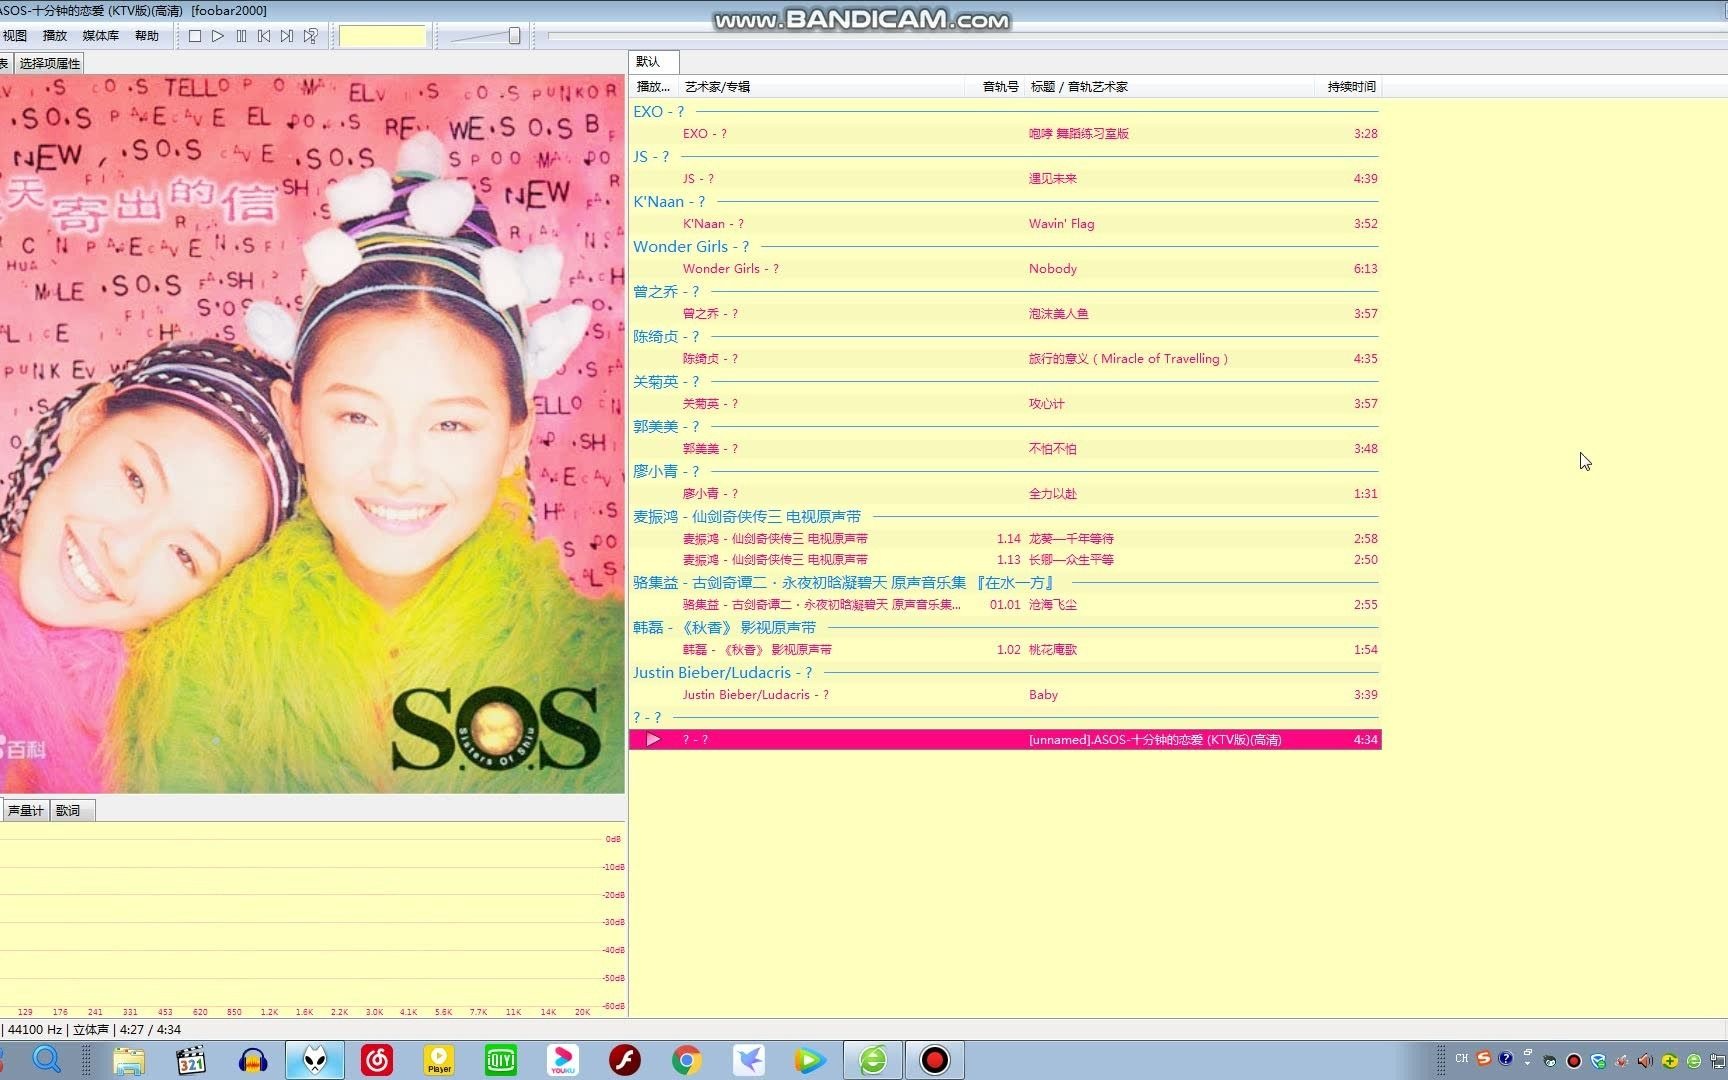This screenshot has height=1080, width=1728.
Task: Skip to the next track
Action: tap(287, 36)
